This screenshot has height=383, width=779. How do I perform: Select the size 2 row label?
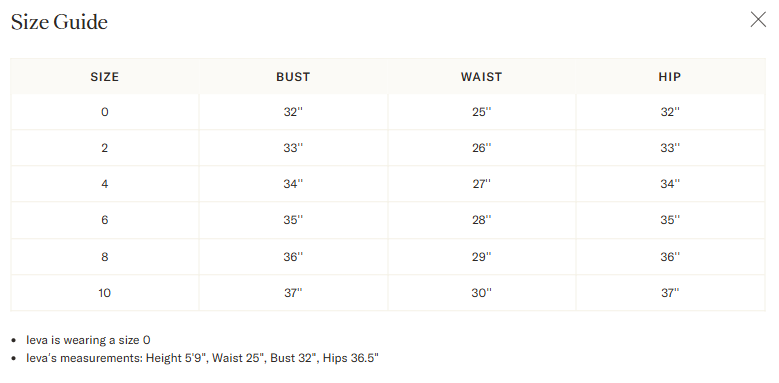coord(104,148)
